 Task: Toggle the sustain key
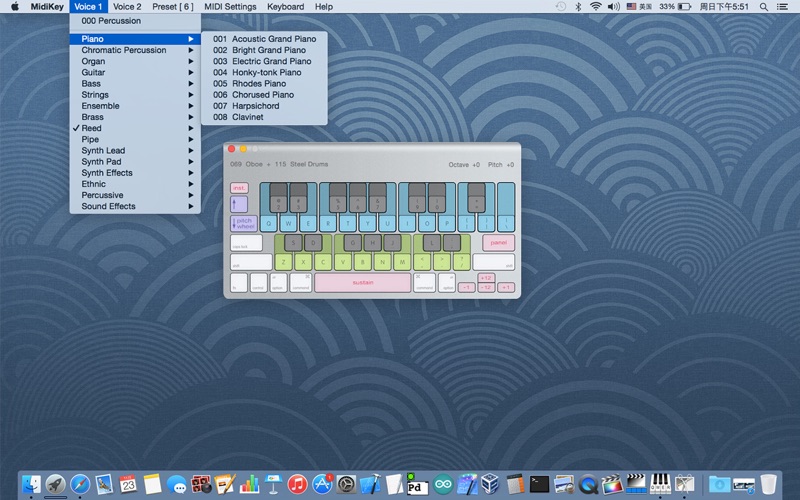[362, 282]
